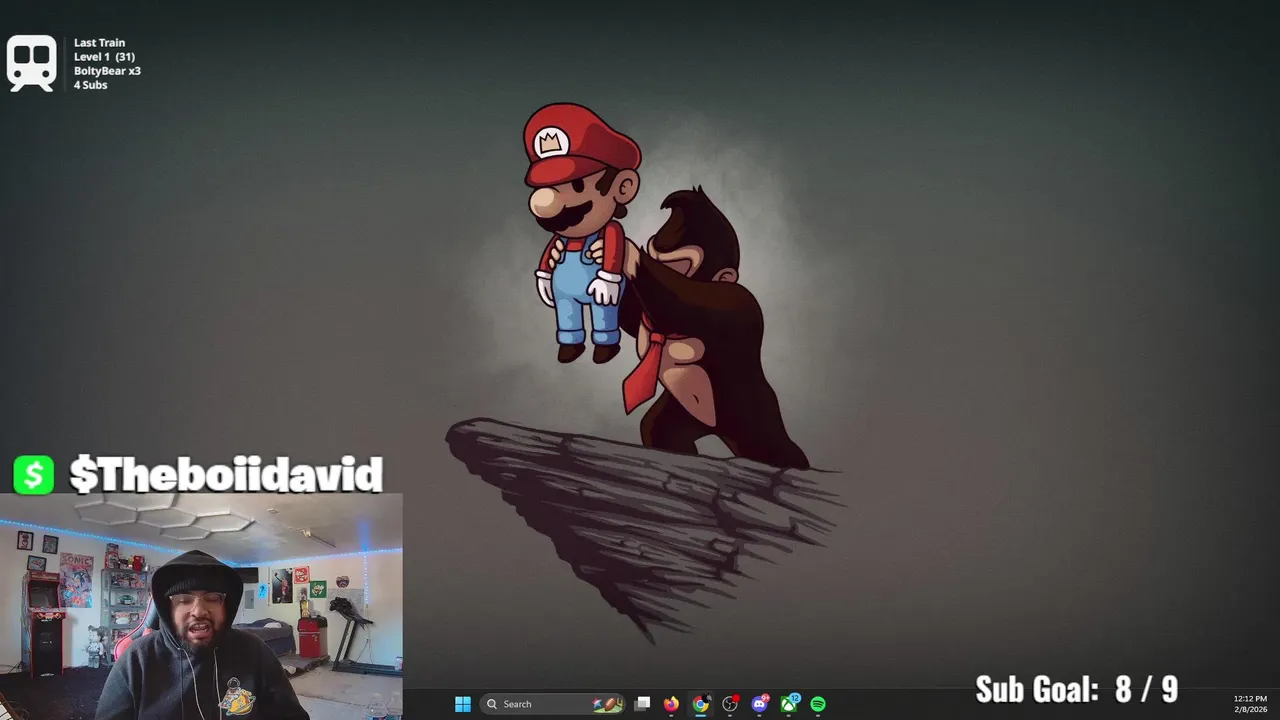This screenshot has width=1280, height=720.
Task: Open Spotify from the taskbar
Action: pos(818,704)
